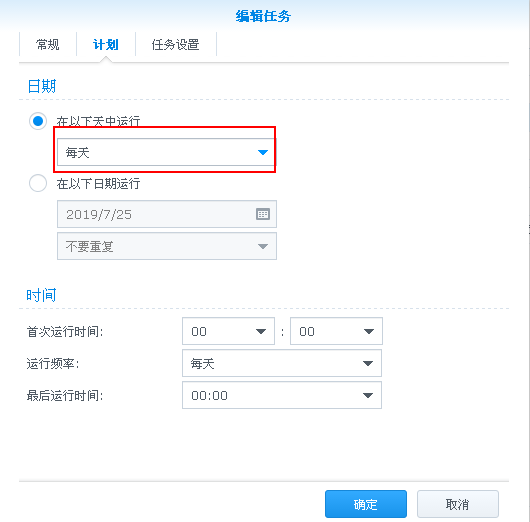Screen dimensions: 530x522
Task: Open the 不要重复 repeat dropdown
Action: pos(167,246)
